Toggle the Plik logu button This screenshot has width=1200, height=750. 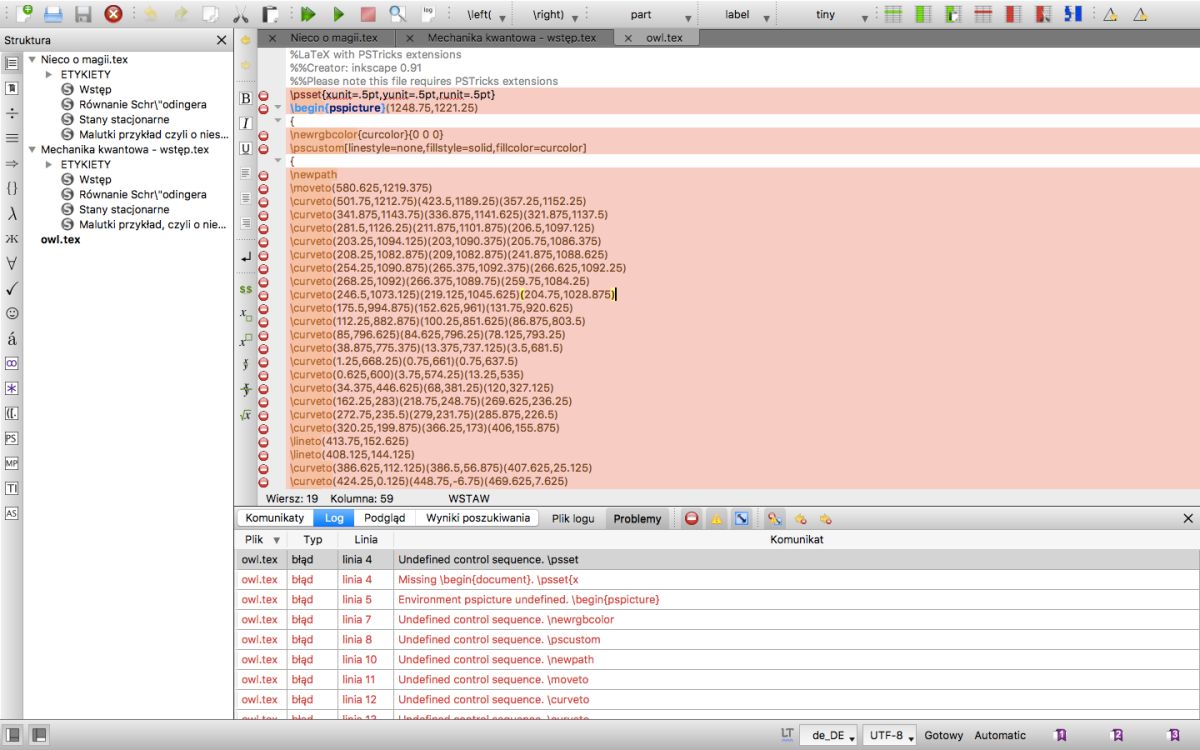click(573, 518)
